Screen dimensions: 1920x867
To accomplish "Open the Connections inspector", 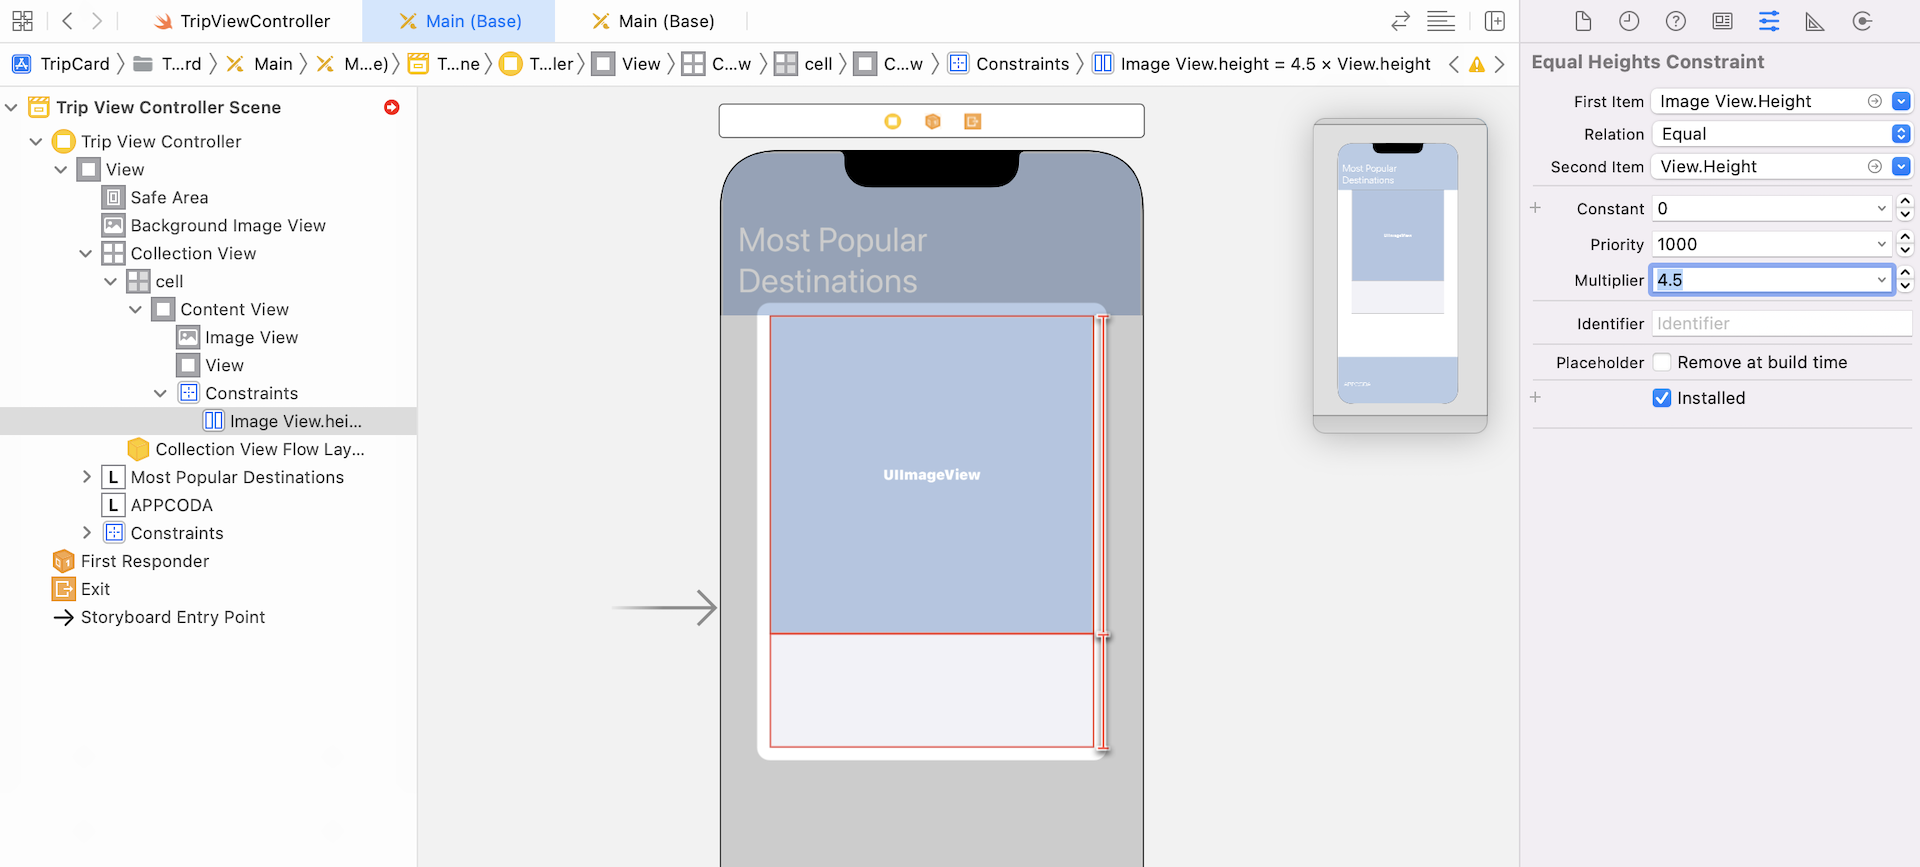I will point(1862,21).
